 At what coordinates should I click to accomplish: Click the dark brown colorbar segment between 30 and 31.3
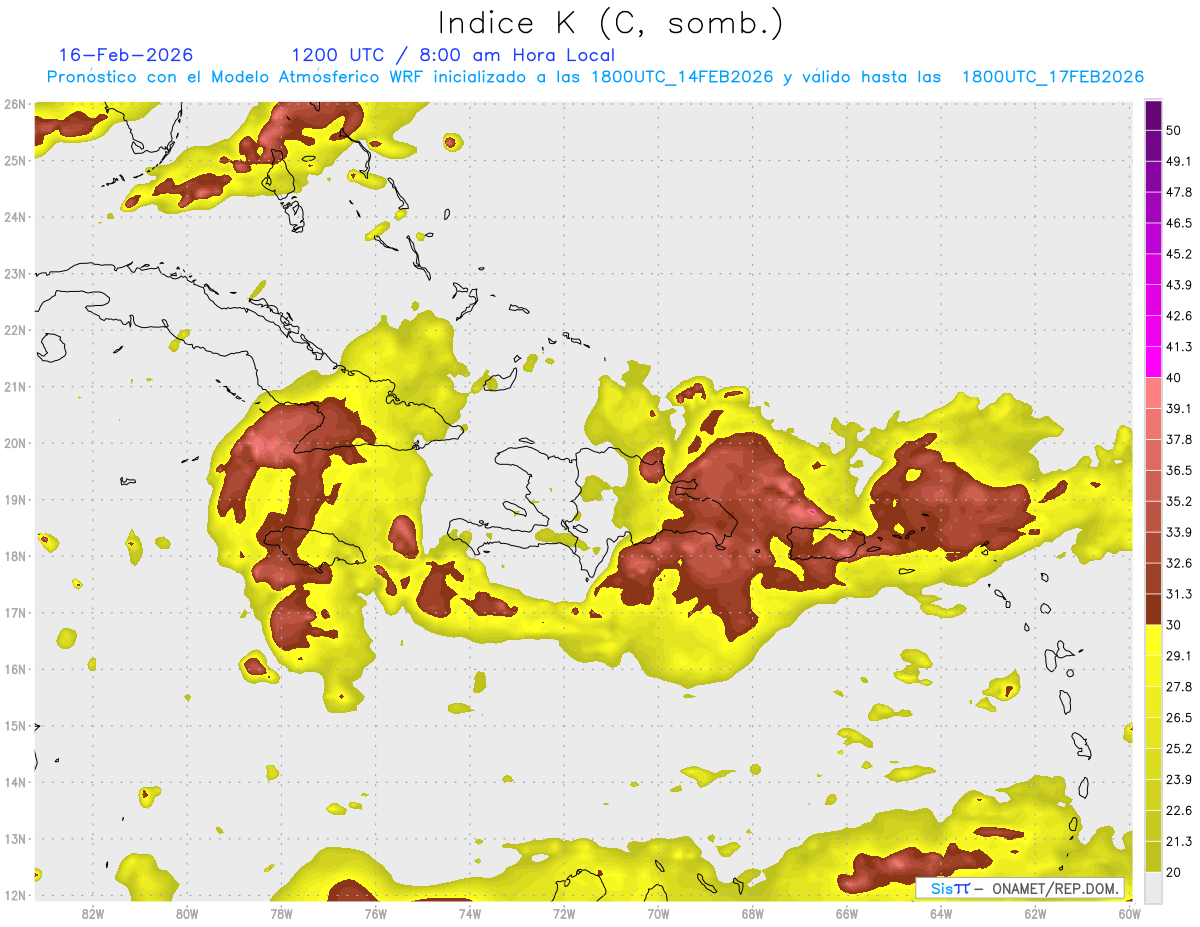coord(1153,609)
